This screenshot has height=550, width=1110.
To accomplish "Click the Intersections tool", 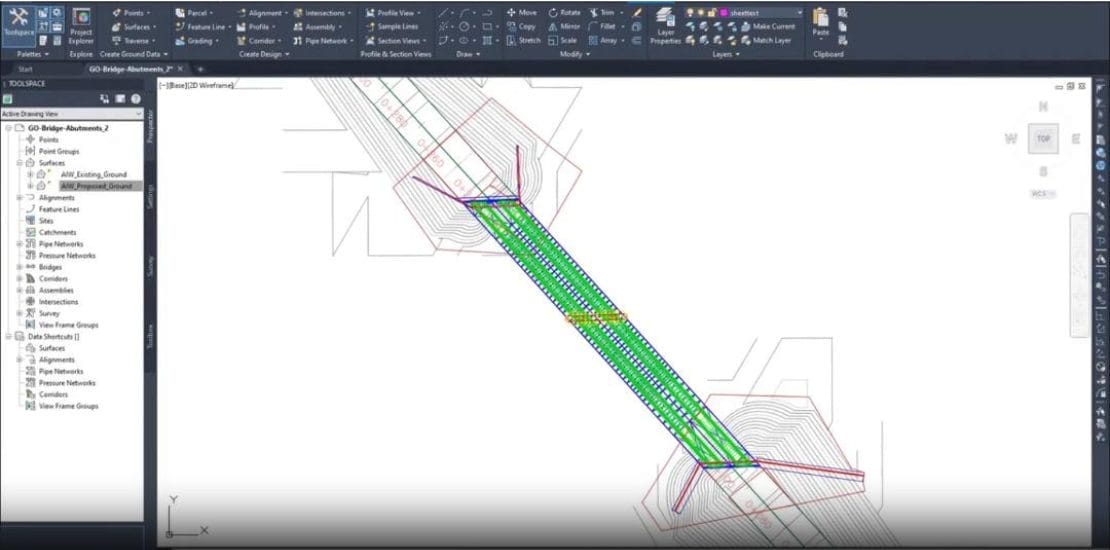I will coord(322,13).
